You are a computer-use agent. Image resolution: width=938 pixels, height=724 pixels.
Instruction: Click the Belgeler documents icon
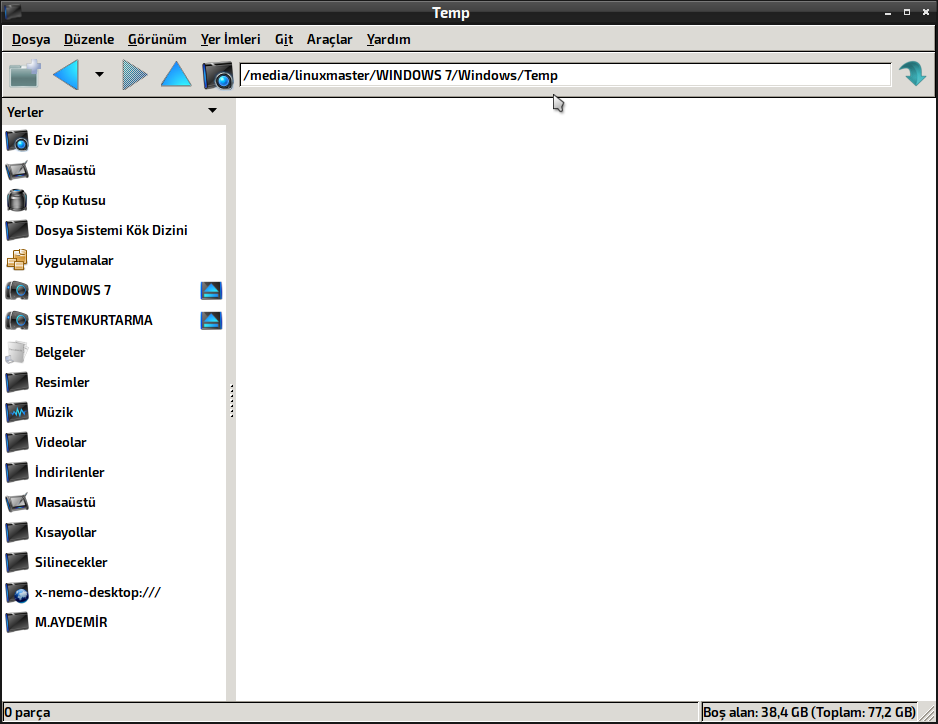click(17, 352)
